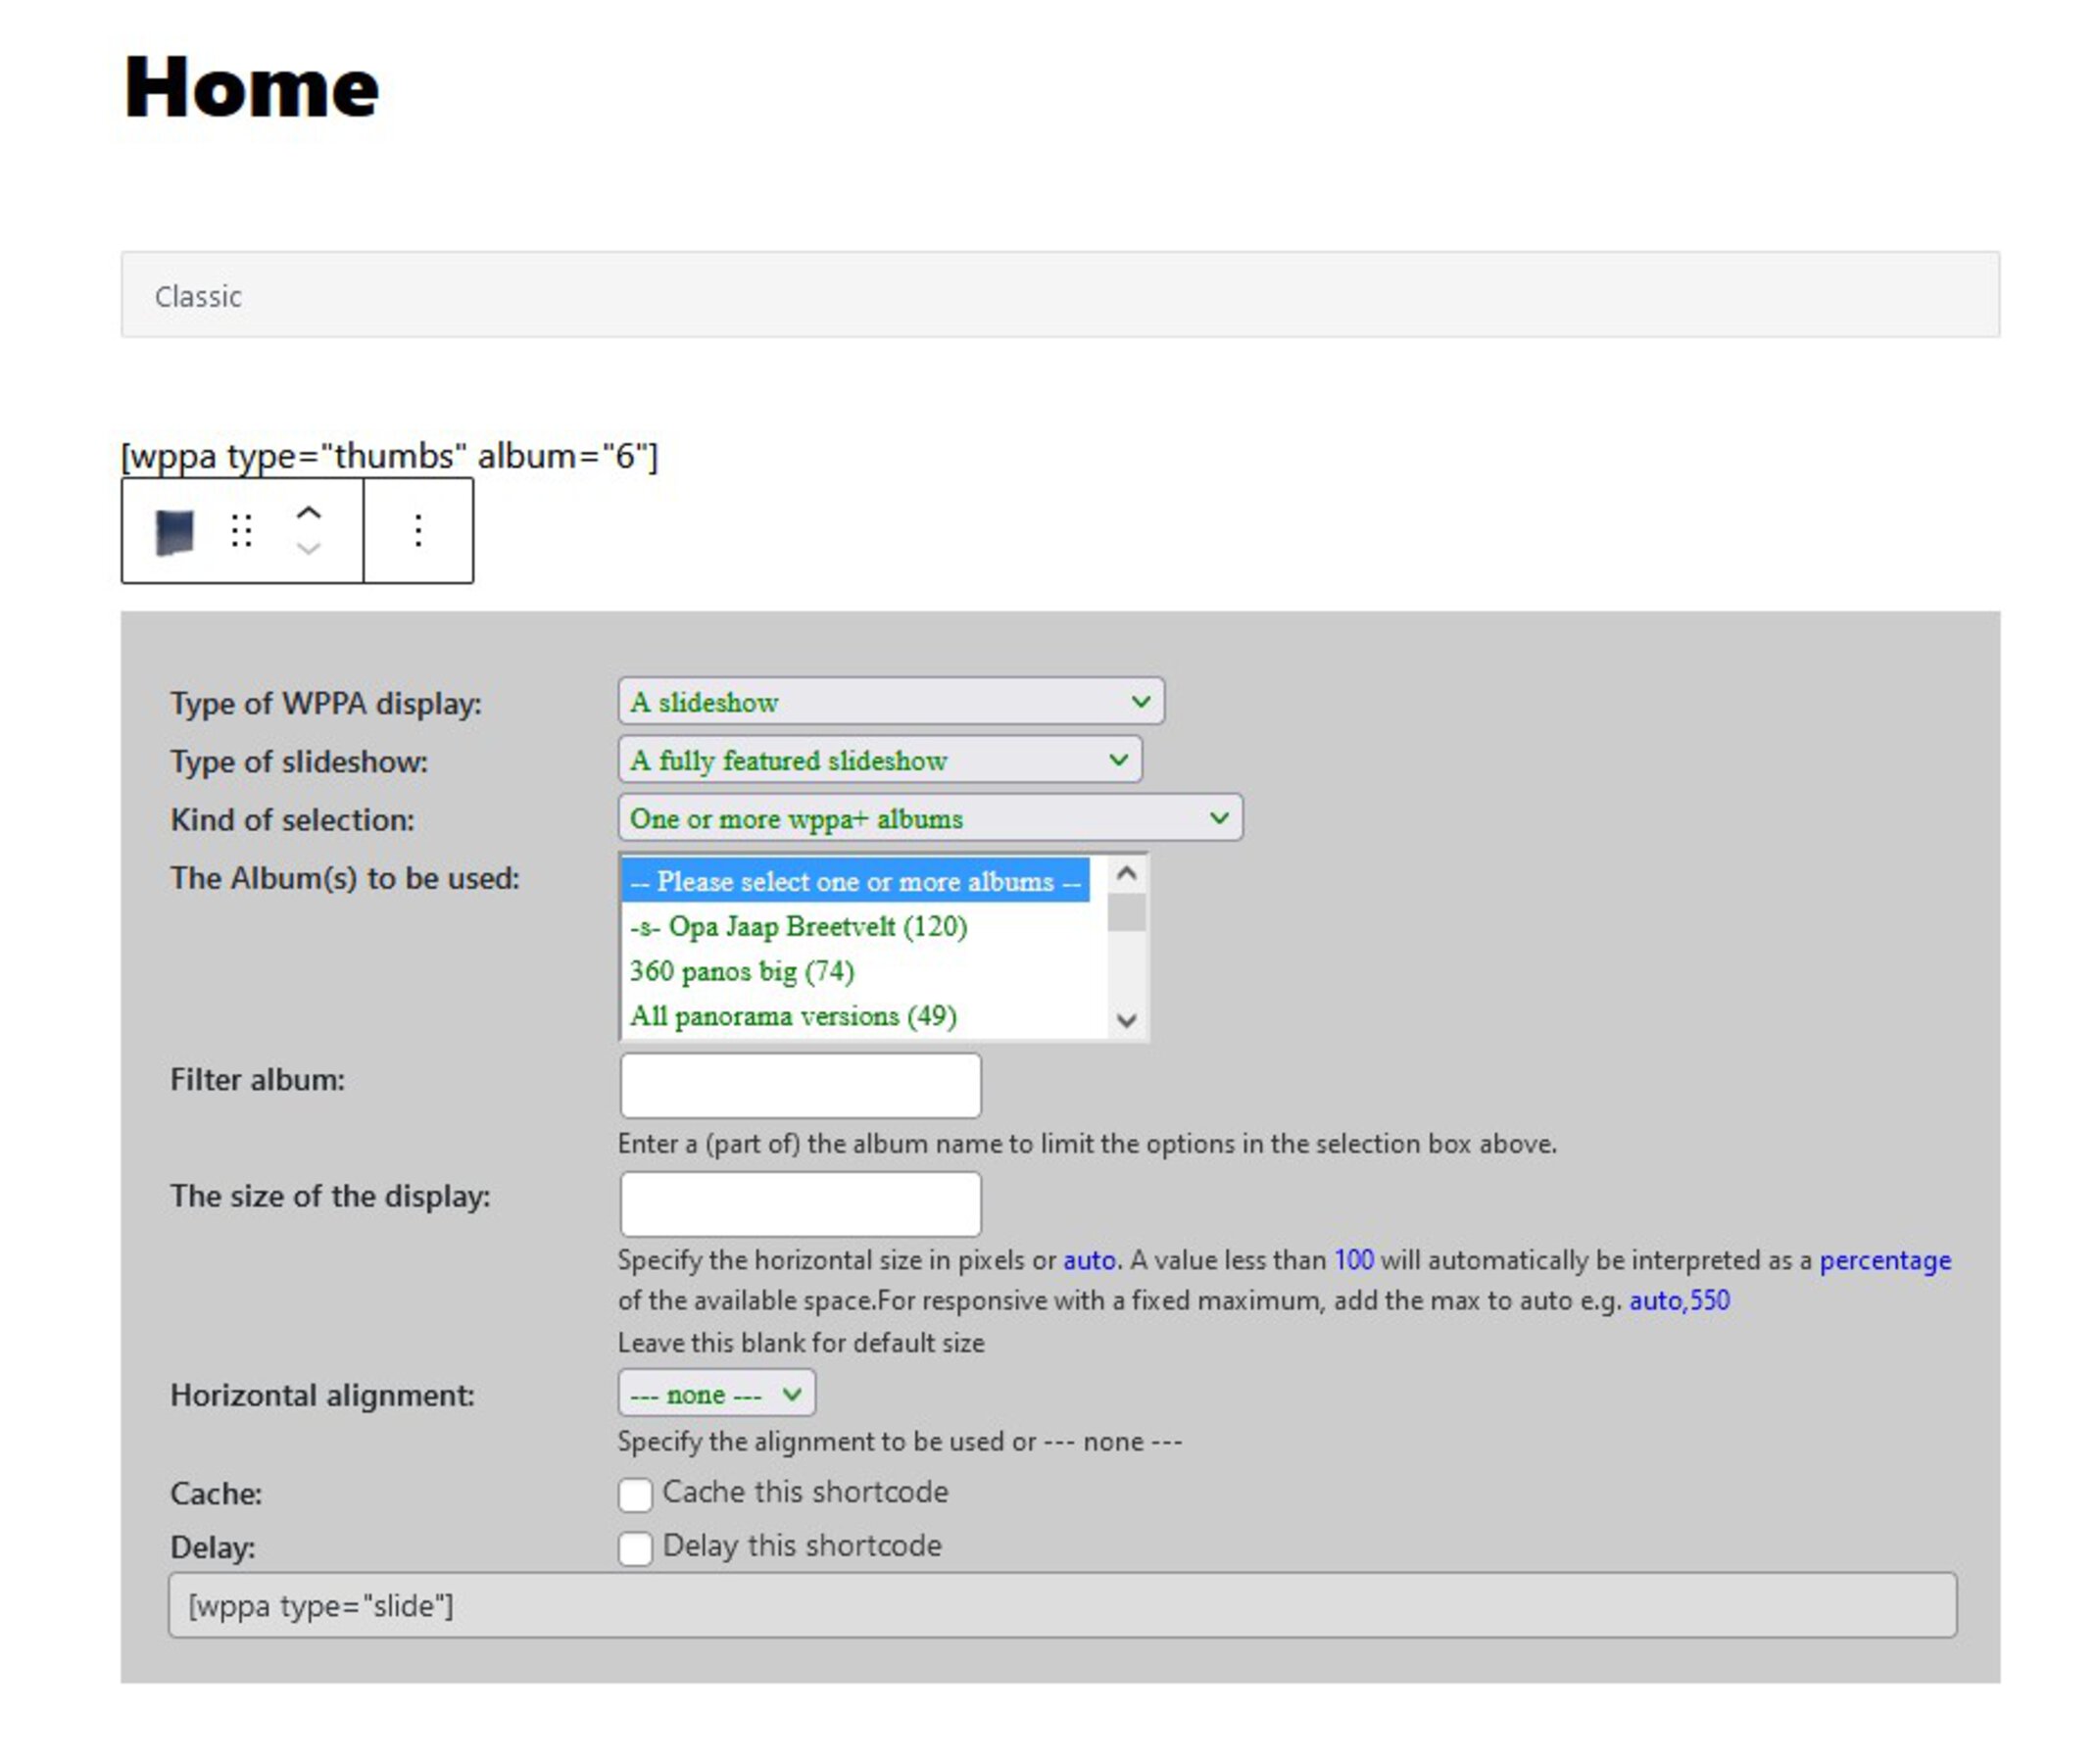Move block down with arrow
Screen dimensions: 2097x1764
click(308, 549)
